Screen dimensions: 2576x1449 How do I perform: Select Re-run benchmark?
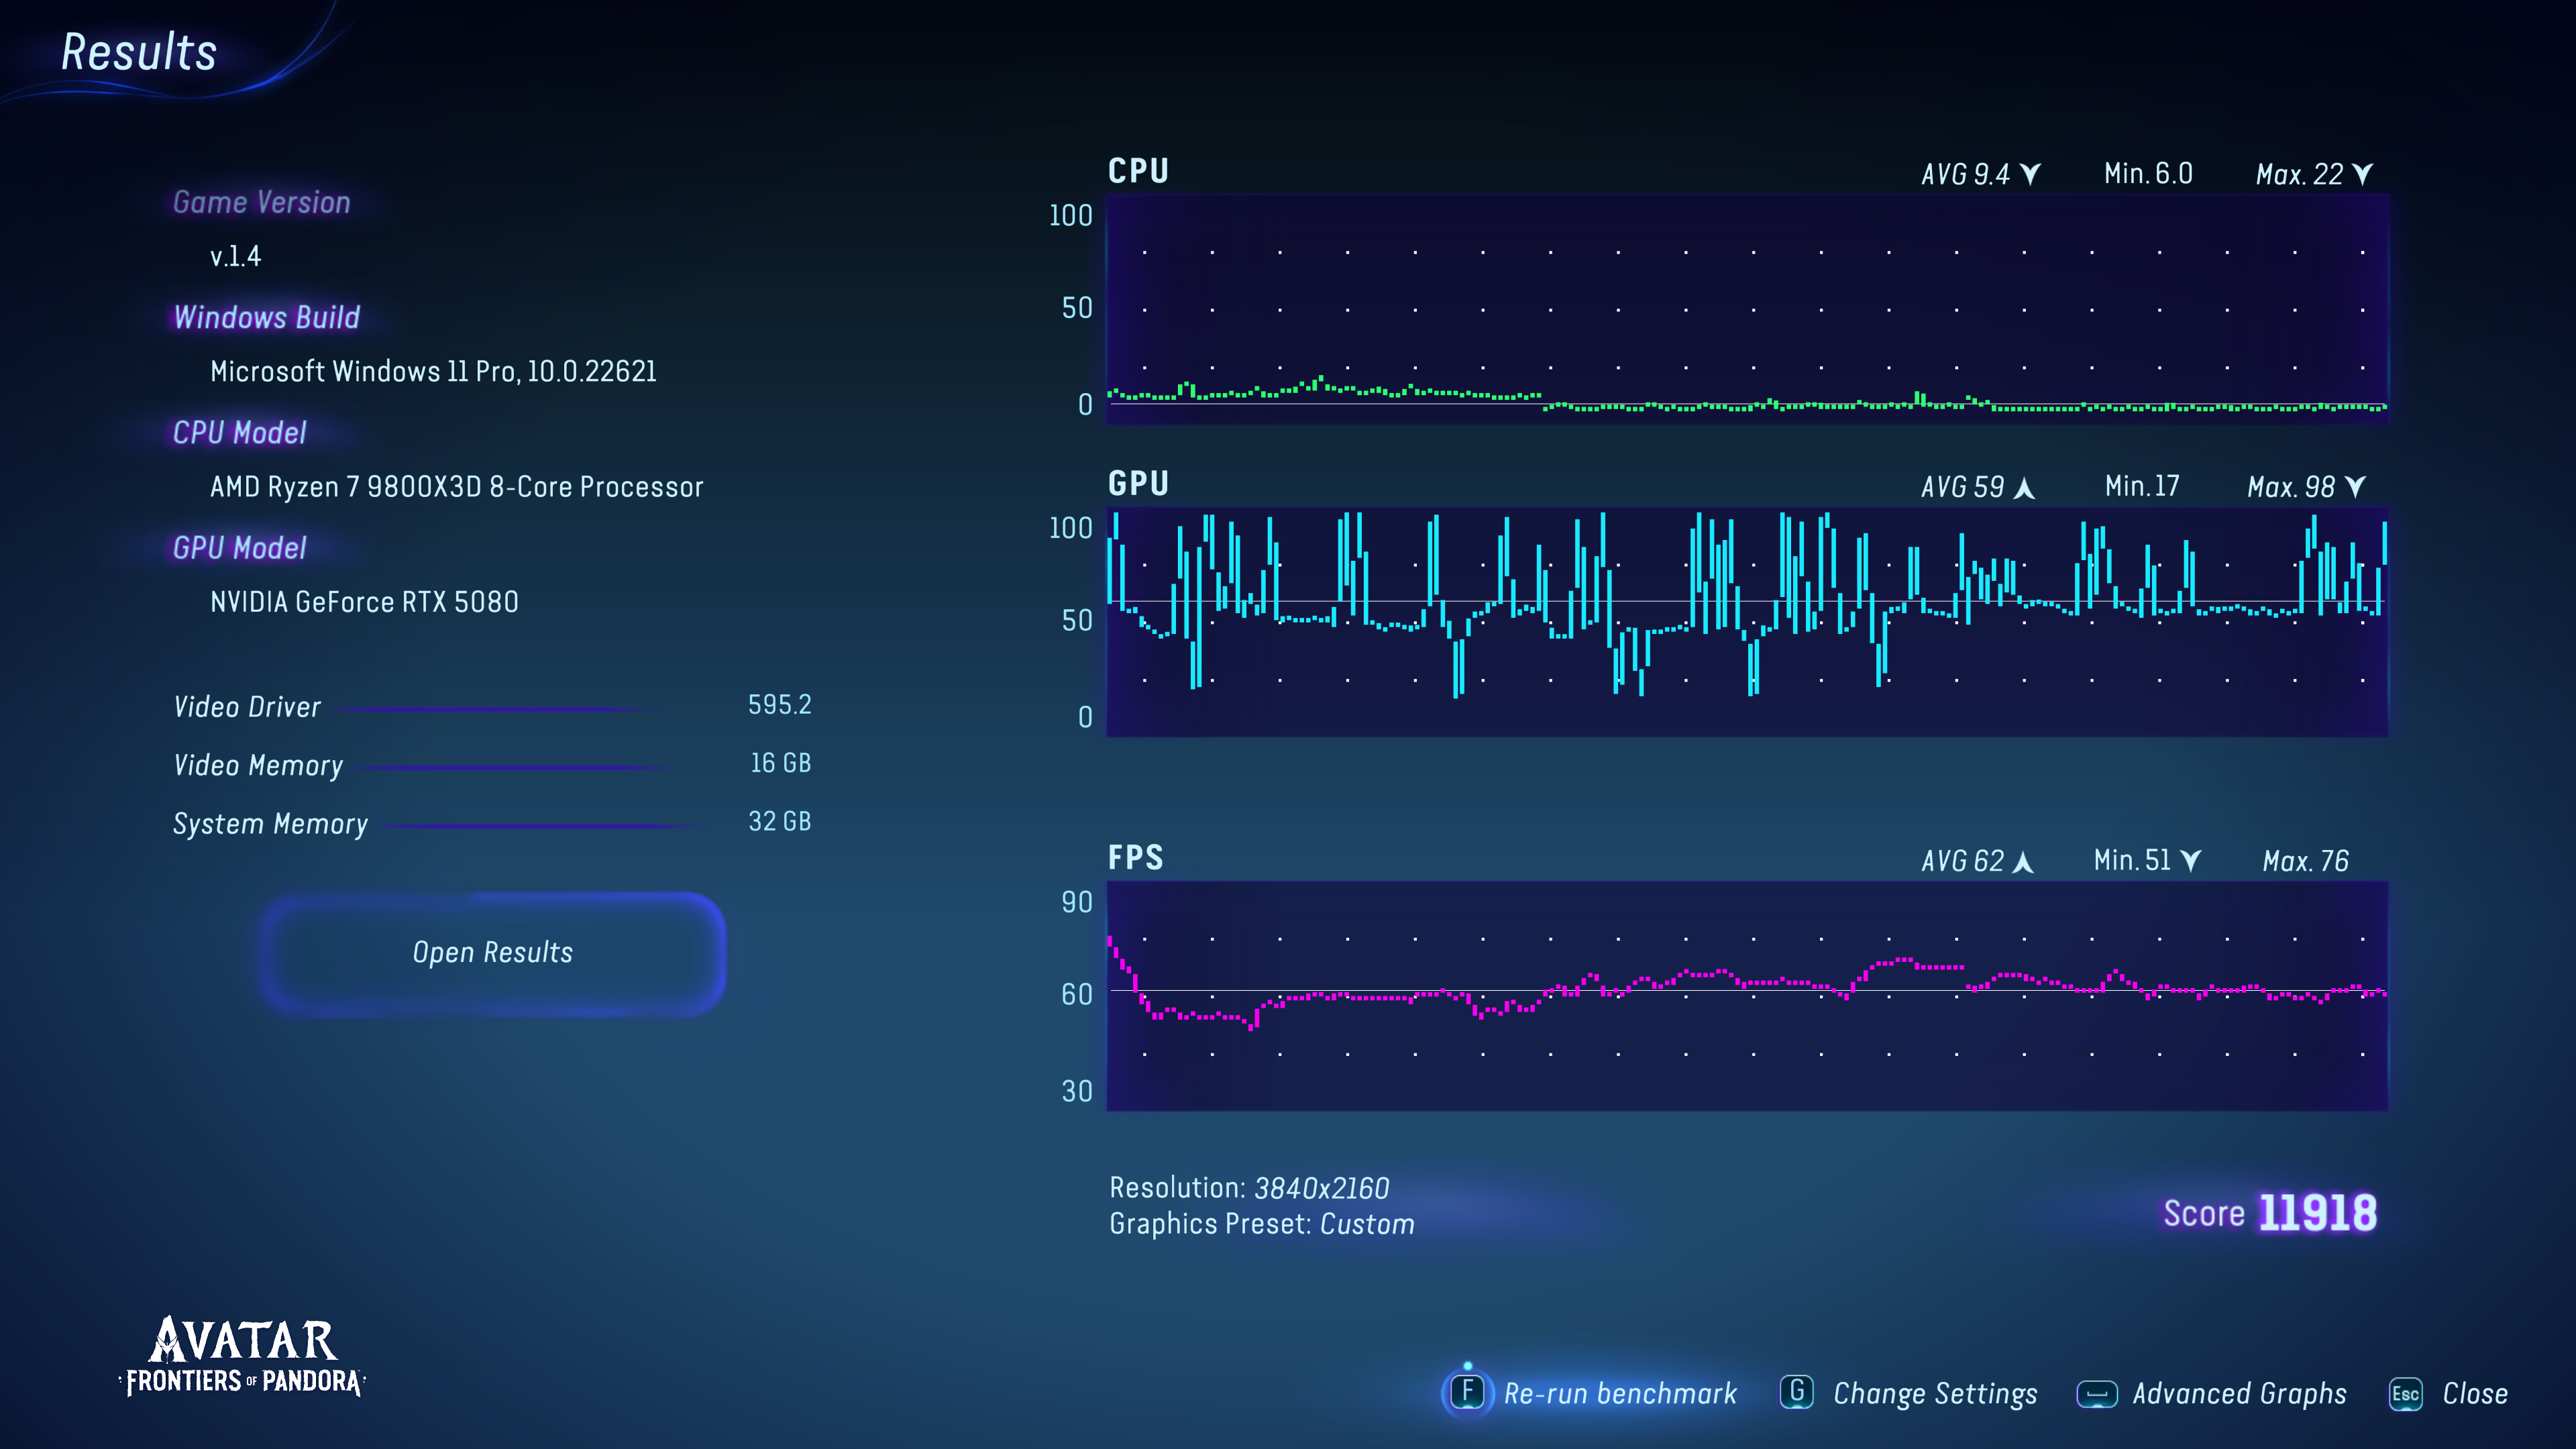1620,1393
